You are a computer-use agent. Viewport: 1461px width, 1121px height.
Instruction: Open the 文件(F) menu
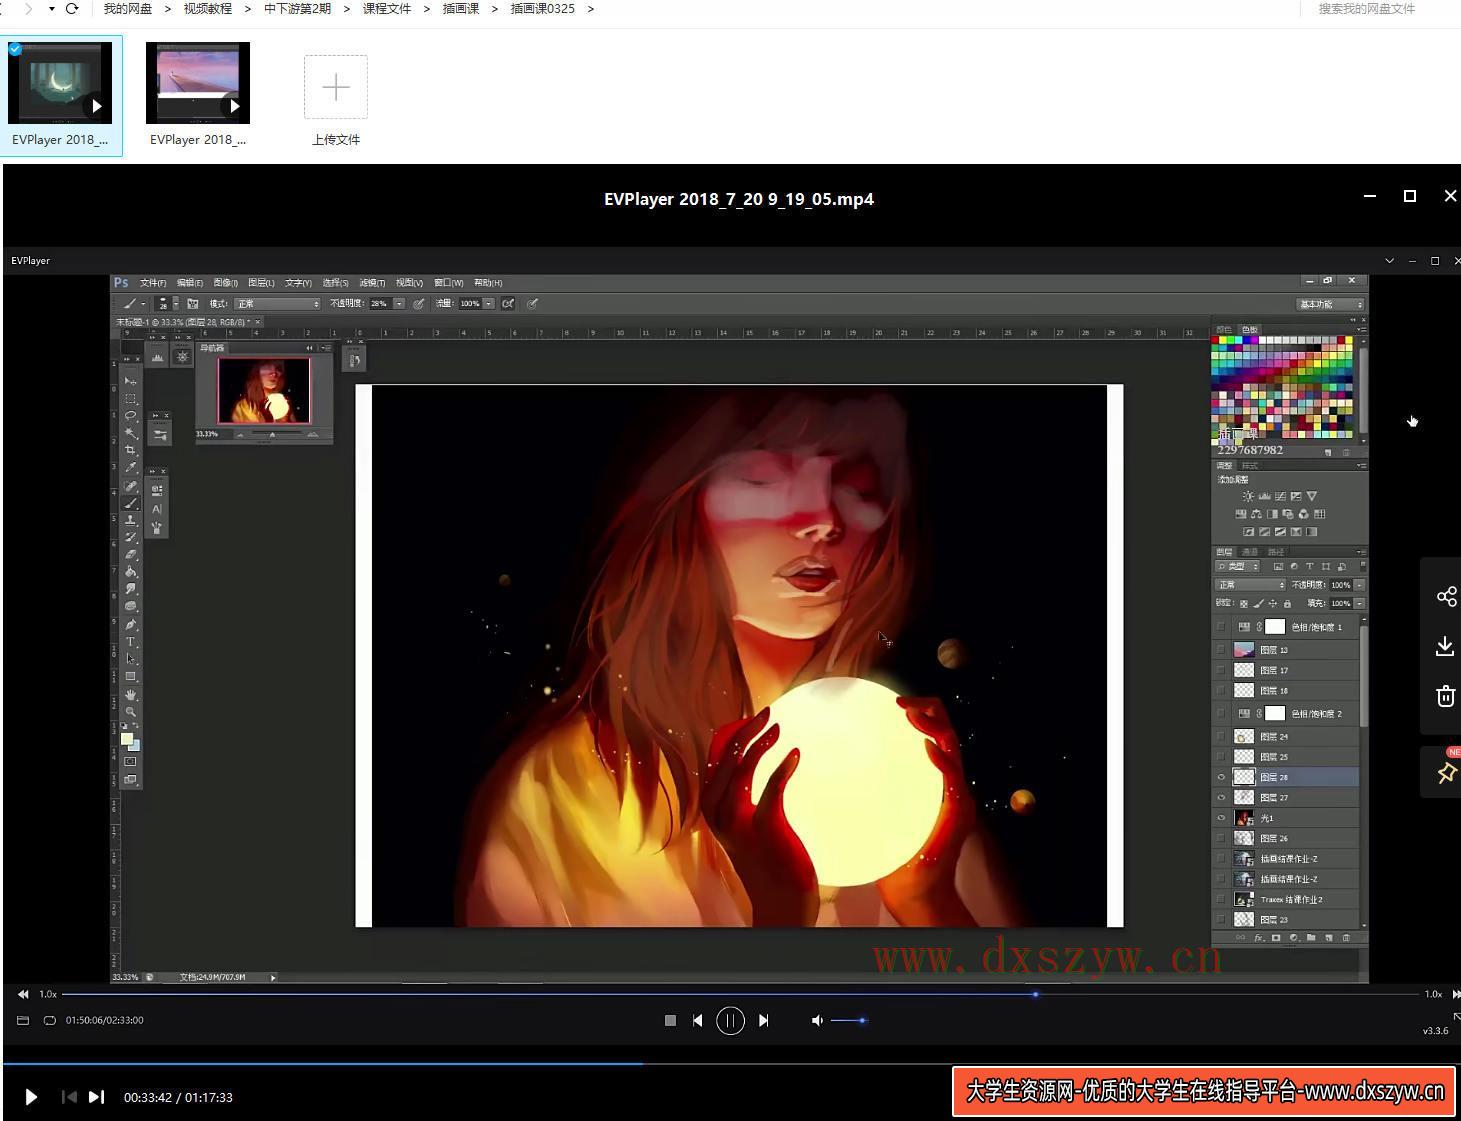pos(153,283)
